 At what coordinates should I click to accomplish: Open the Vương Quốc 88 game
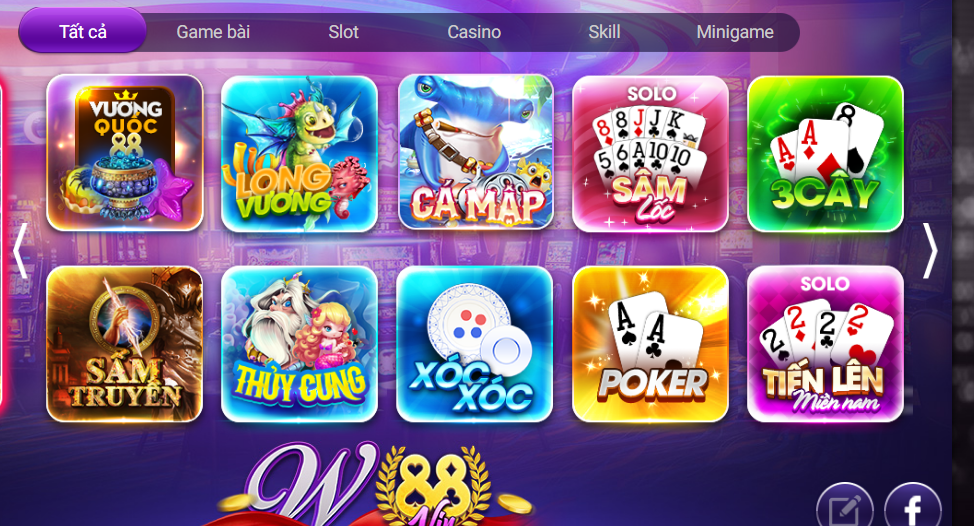pyautogui.click(x=125, y=153)
